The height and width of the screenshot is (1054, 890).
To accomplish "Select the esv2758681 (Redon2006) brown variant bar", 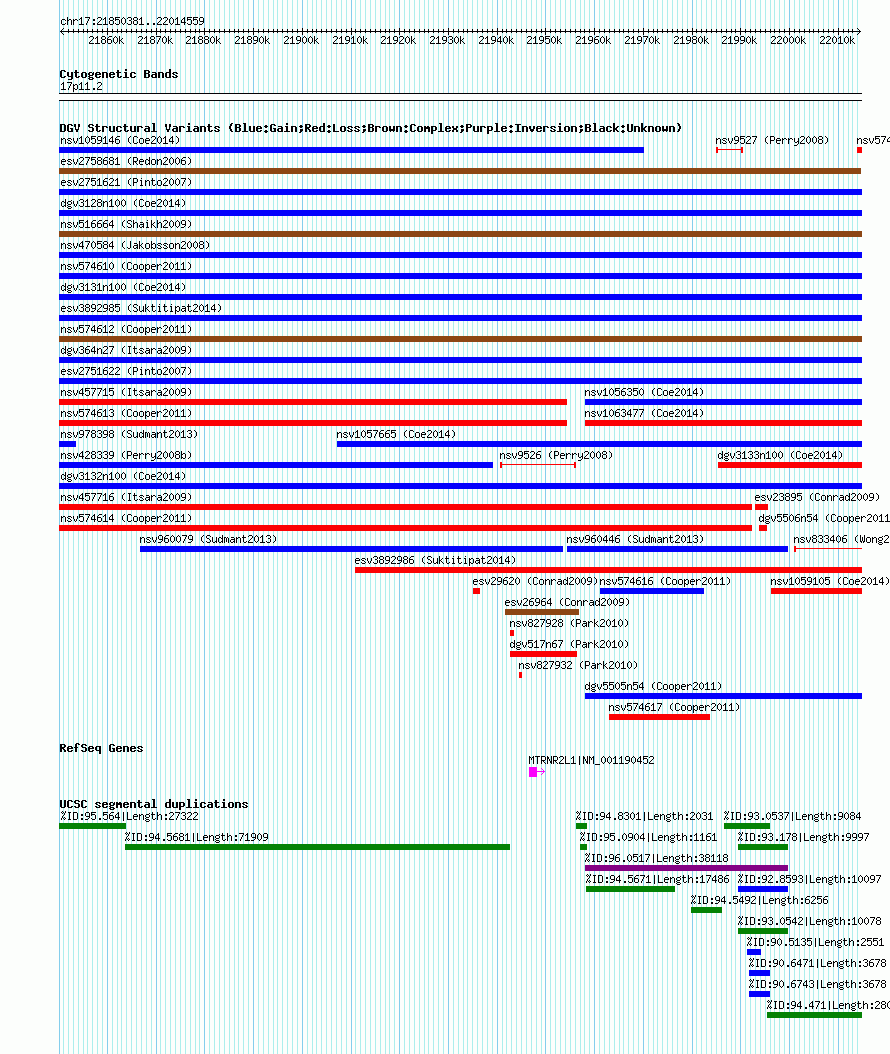I will 460,171.
